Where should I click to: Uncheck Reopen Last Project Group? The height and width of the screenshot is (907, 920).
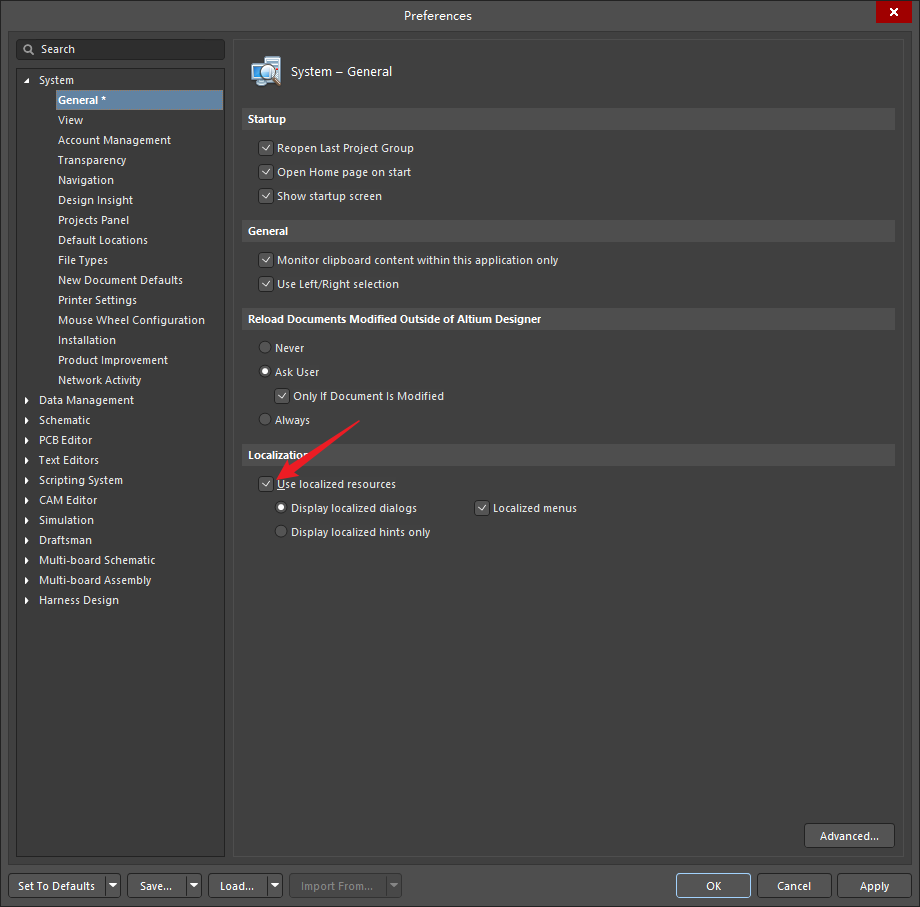pyautogui.click(x=266, y=148)
